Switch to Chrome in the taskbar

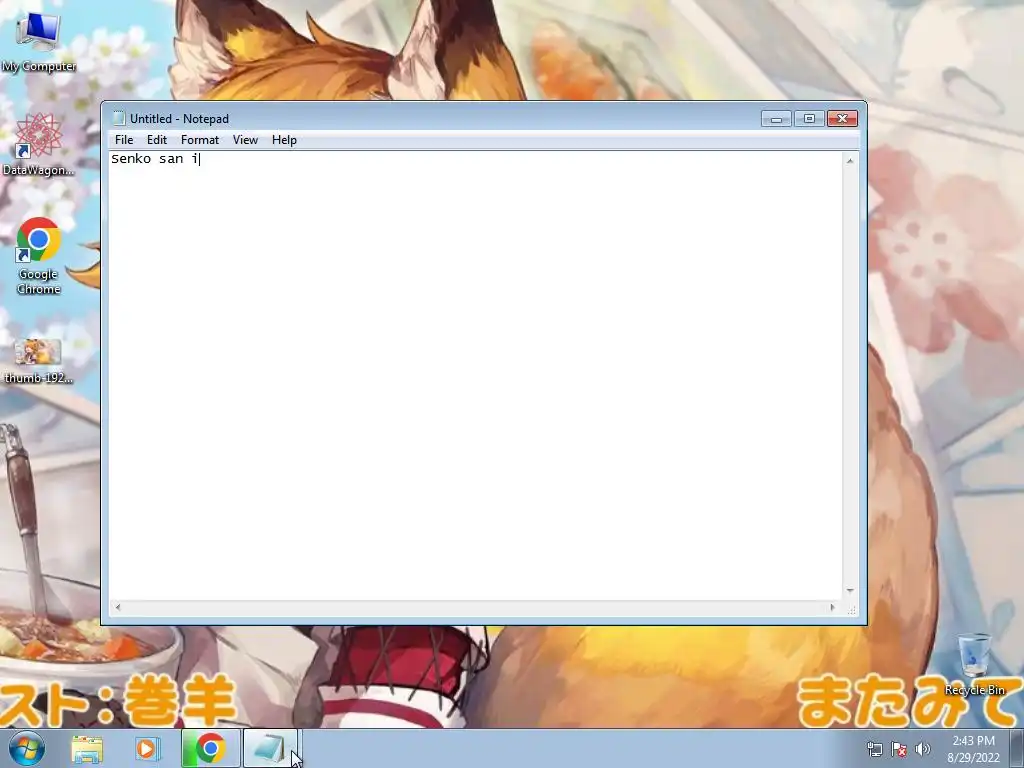(210, 748)
